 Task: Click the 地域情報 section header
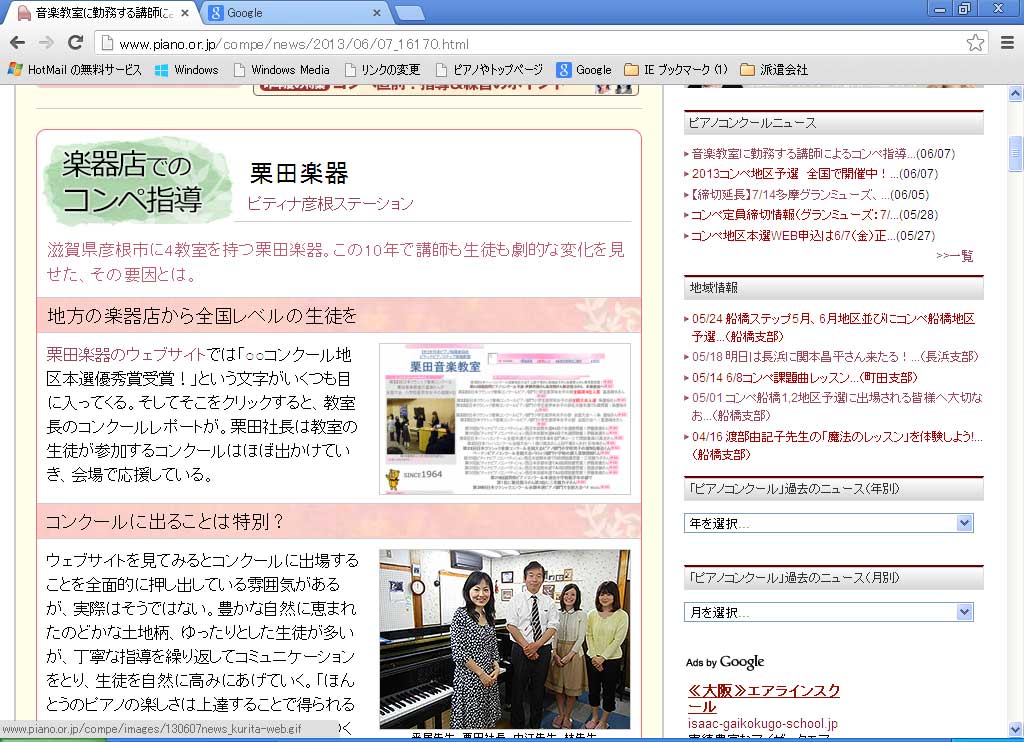[x=833, y=287]
